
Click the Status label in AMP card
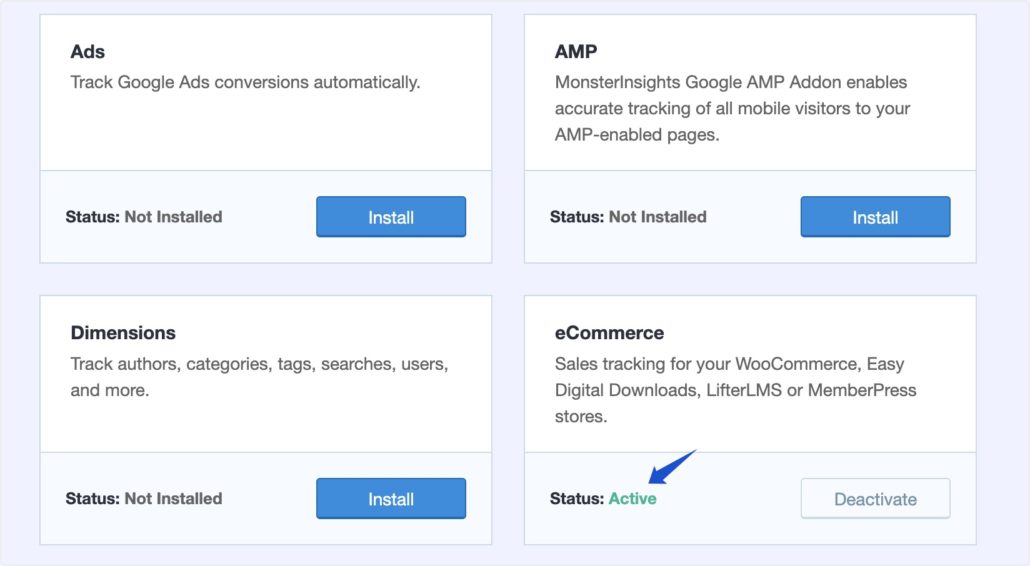click(577, 217)
